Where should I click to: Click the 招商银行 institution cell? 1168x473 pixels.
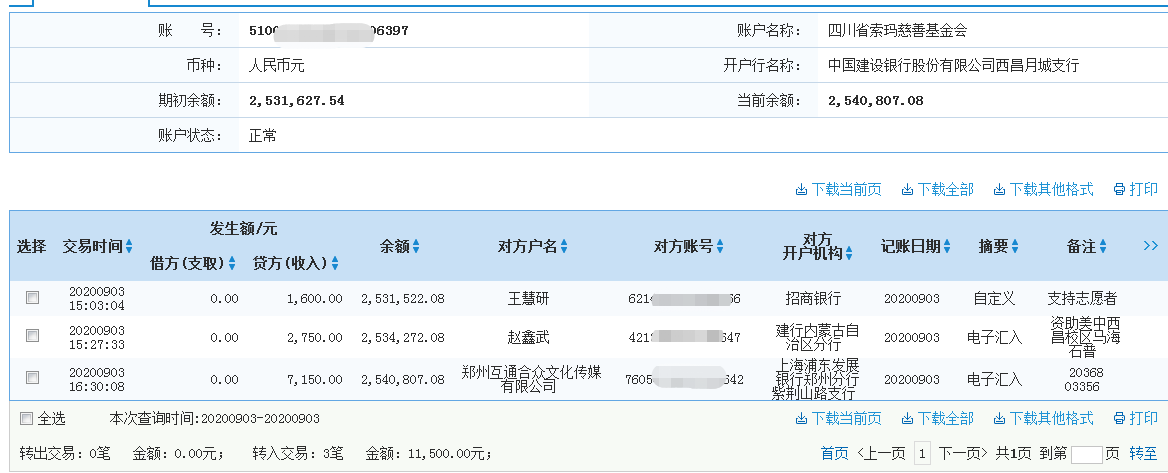pyautogui.click(x=813, y=299)
